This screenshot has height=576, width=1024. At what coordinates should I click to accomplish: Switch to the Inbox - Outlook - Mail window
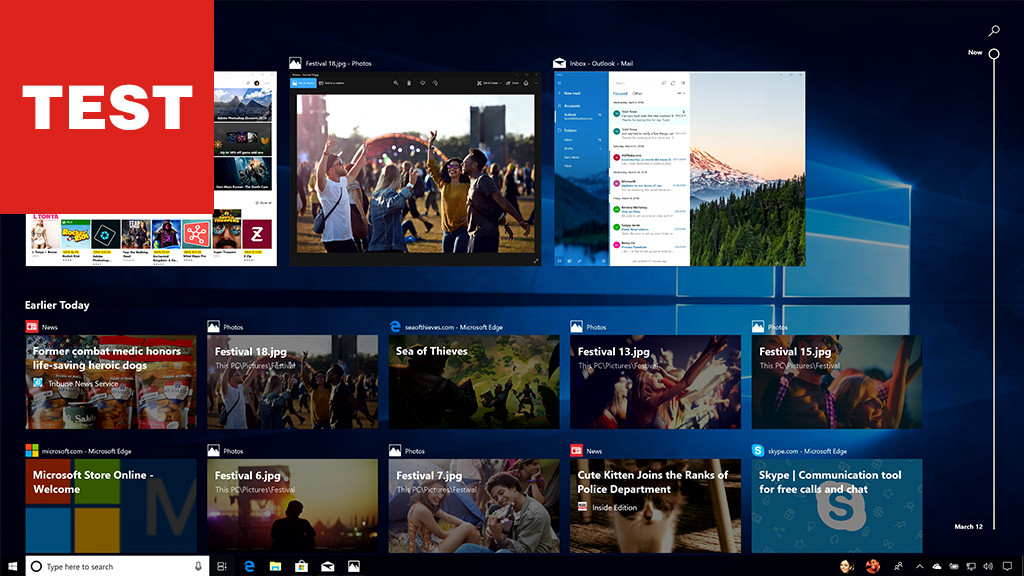coord(679,168)
